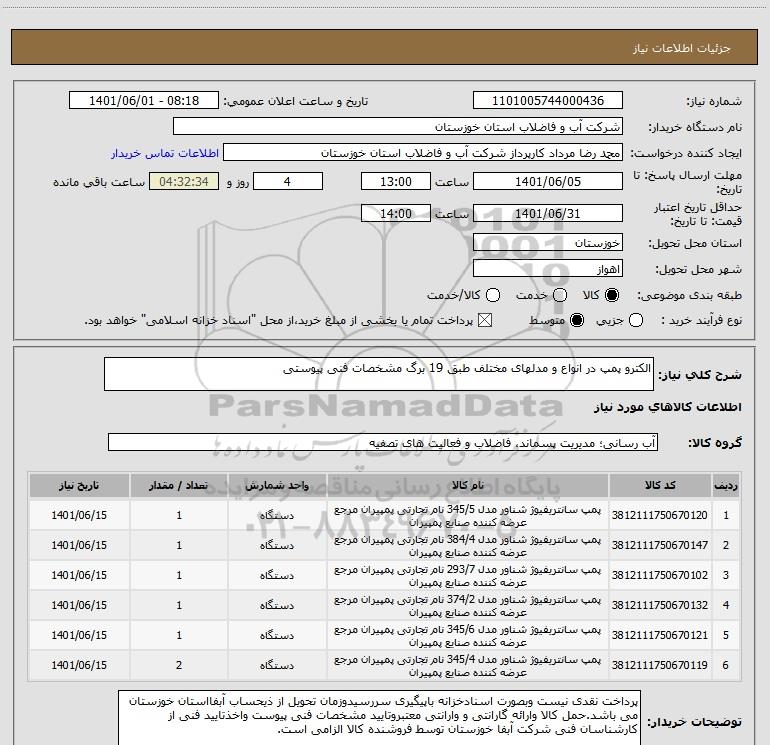Choose the متوسط purchase process option
The width and height of the screenshot is (770, 745).
577,321
